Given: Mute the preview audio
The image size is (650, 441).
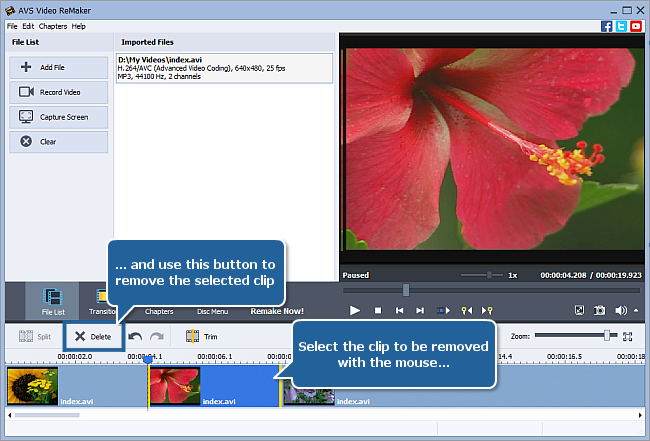Looking at the screenshot, I should point(621,310).
